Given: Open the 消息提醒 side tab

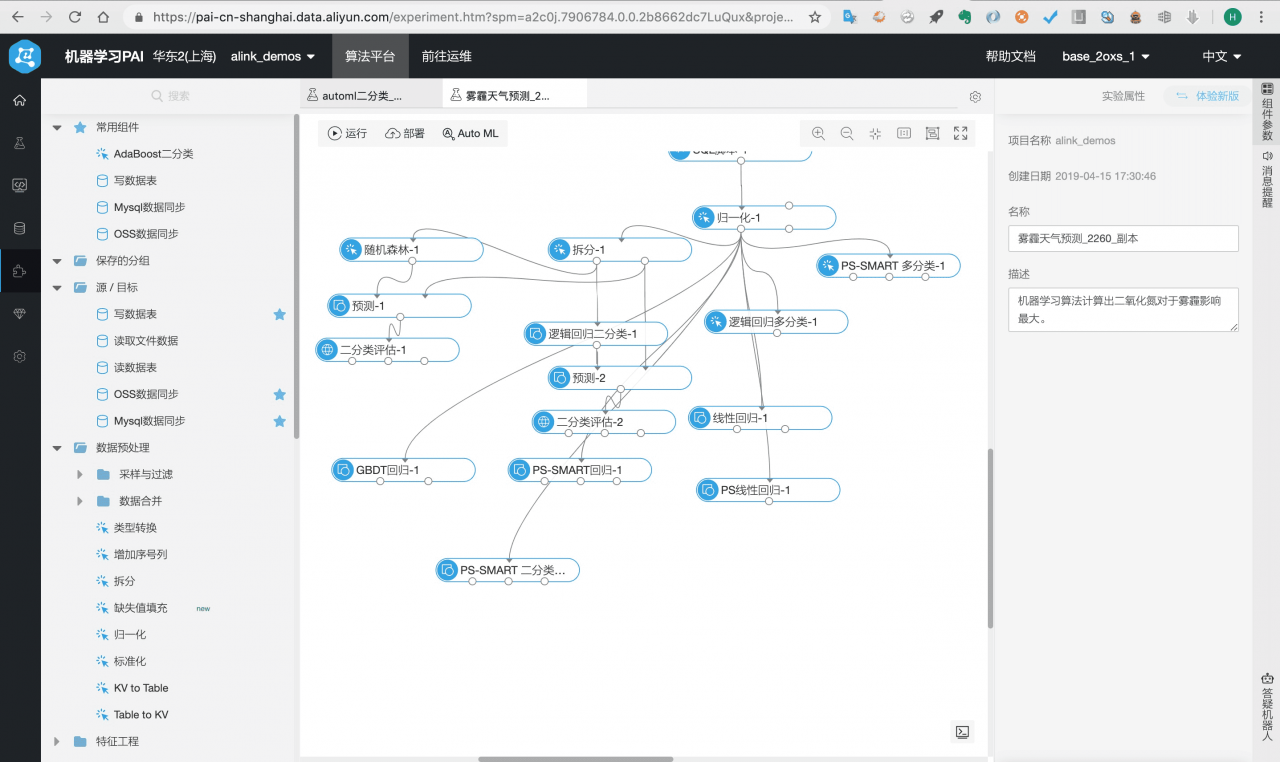Looking at the screenshot, I should (1267, 179).
